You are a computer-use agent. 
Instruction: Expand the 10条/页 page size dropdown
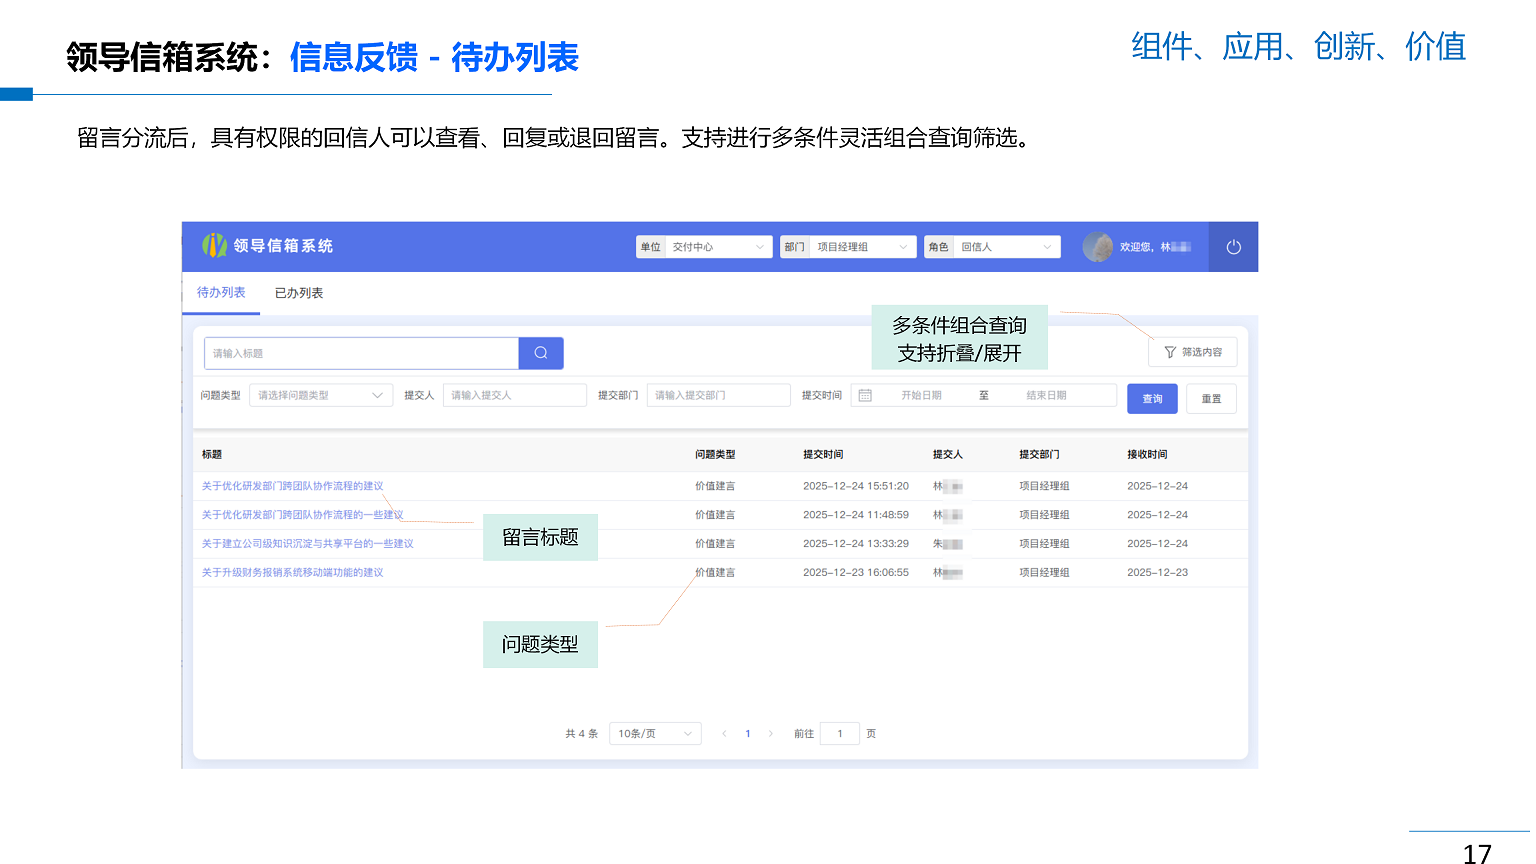tap(655, 733)
